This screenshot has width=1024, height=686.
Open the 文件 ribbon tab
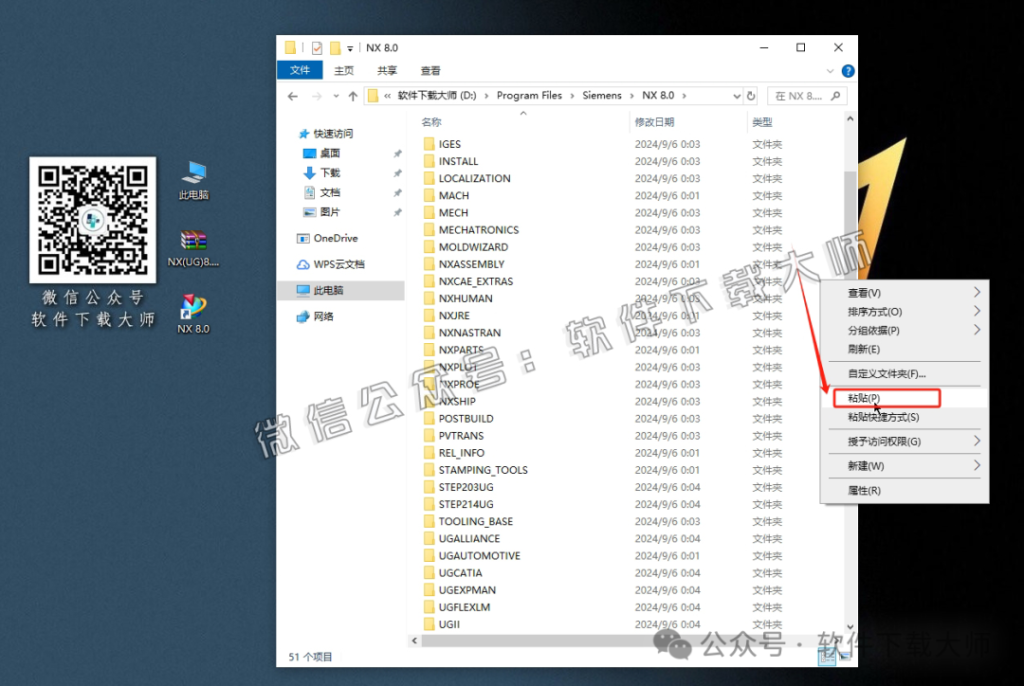tap(300, 71)
